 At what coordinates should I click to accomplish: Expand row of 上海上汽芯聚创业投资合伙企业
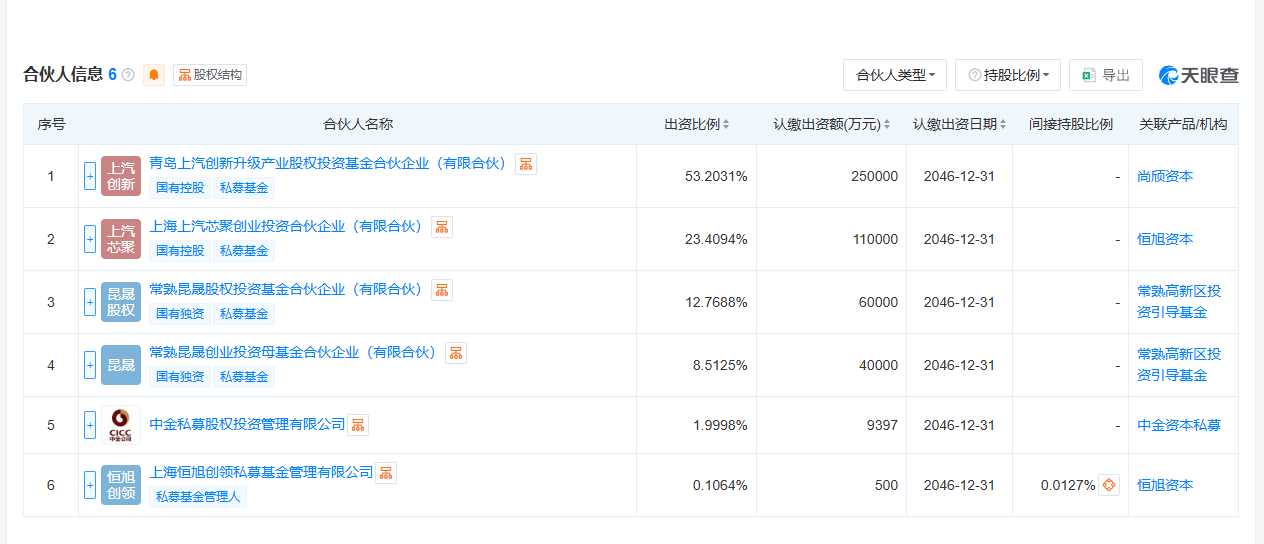coord(90,239)
